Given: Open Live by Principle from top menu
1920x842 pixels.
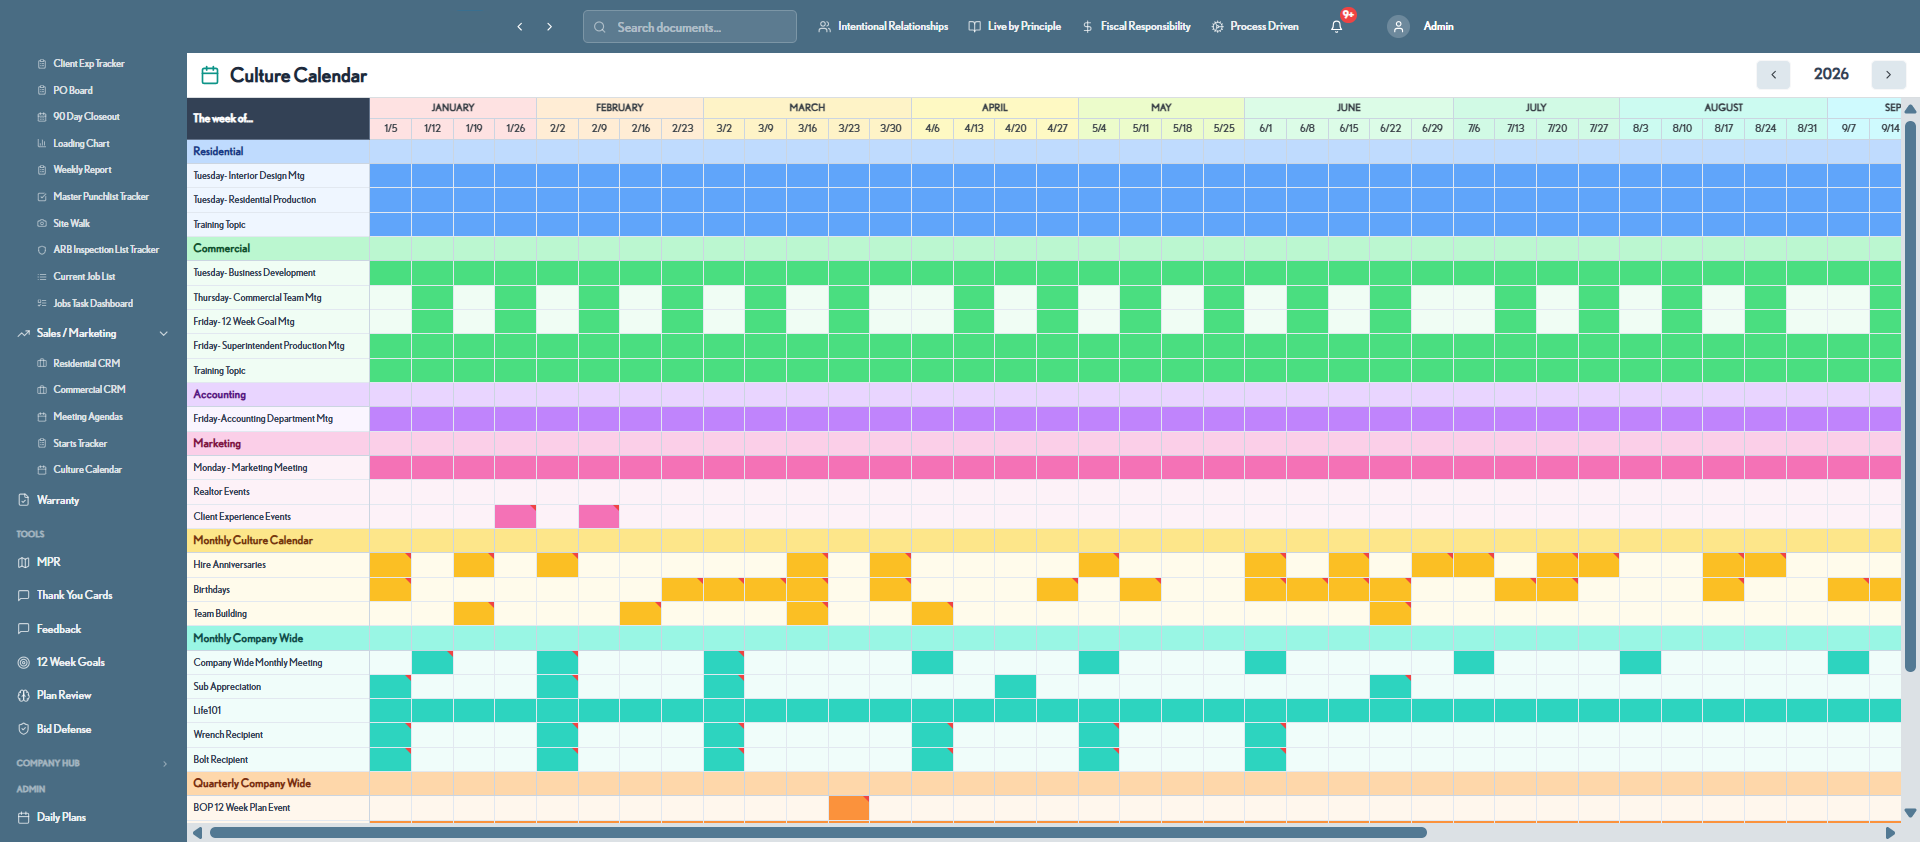Looking at the screenshot, I should [x=1014, y=26].
